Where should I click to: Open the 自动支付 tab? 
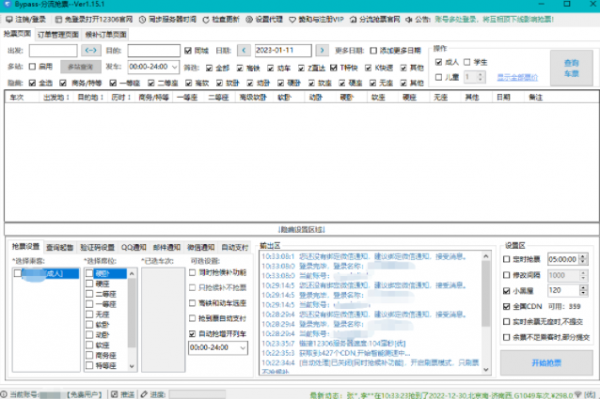coord(235,248)
